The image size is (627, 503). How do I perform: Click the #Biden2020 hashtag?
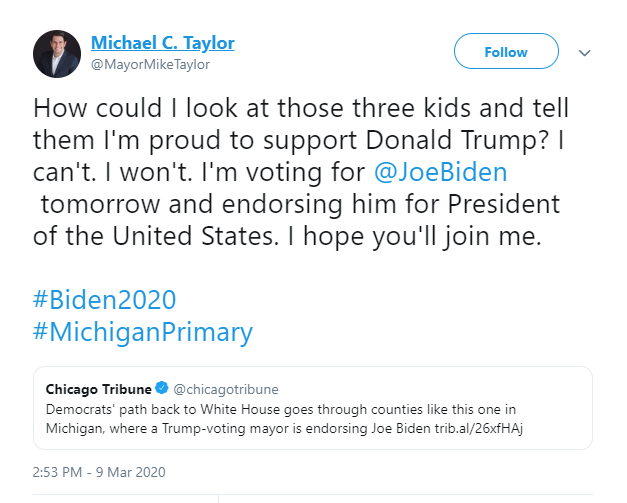point(105,299)
